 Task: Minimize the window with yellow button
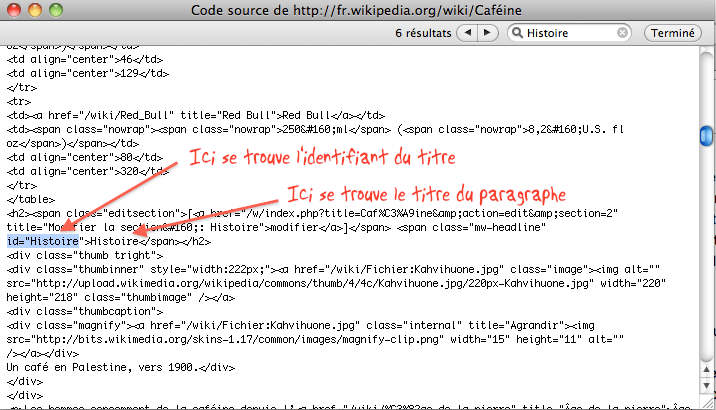(33, 10)
